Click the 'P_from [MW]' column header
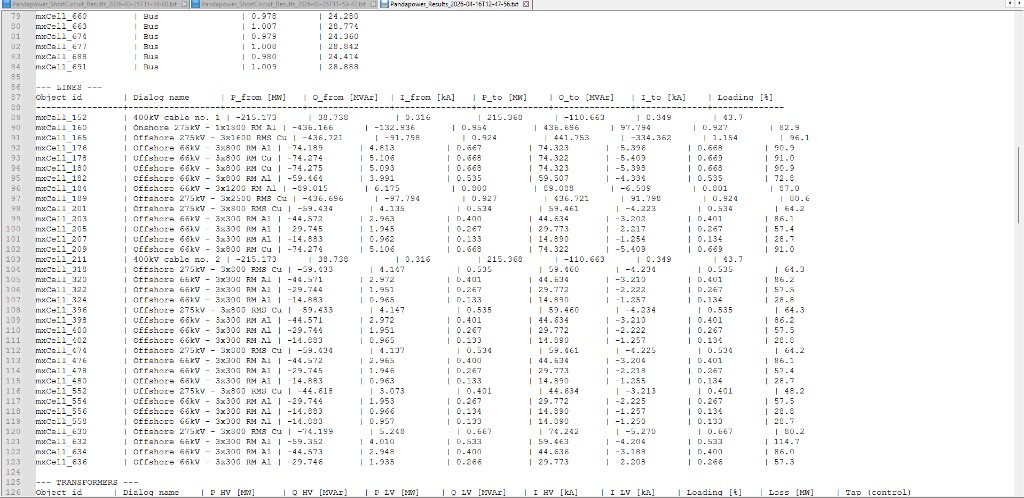Image resolution: width=1024 pixels, height=498 pixels. coord(257,97)
